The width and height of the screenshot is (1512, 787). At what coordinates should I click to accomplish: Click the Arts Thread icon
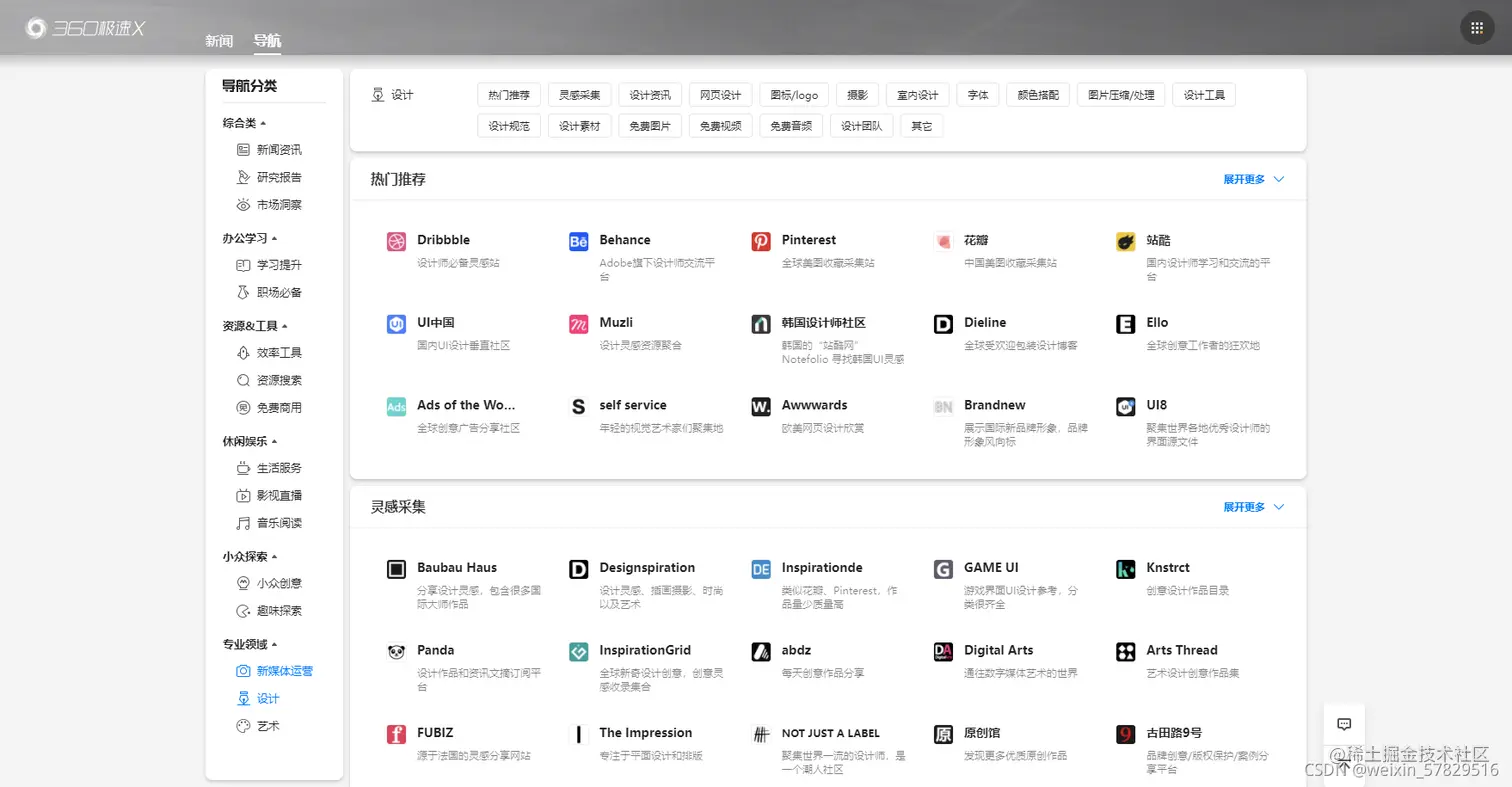tap(1125, 652)
